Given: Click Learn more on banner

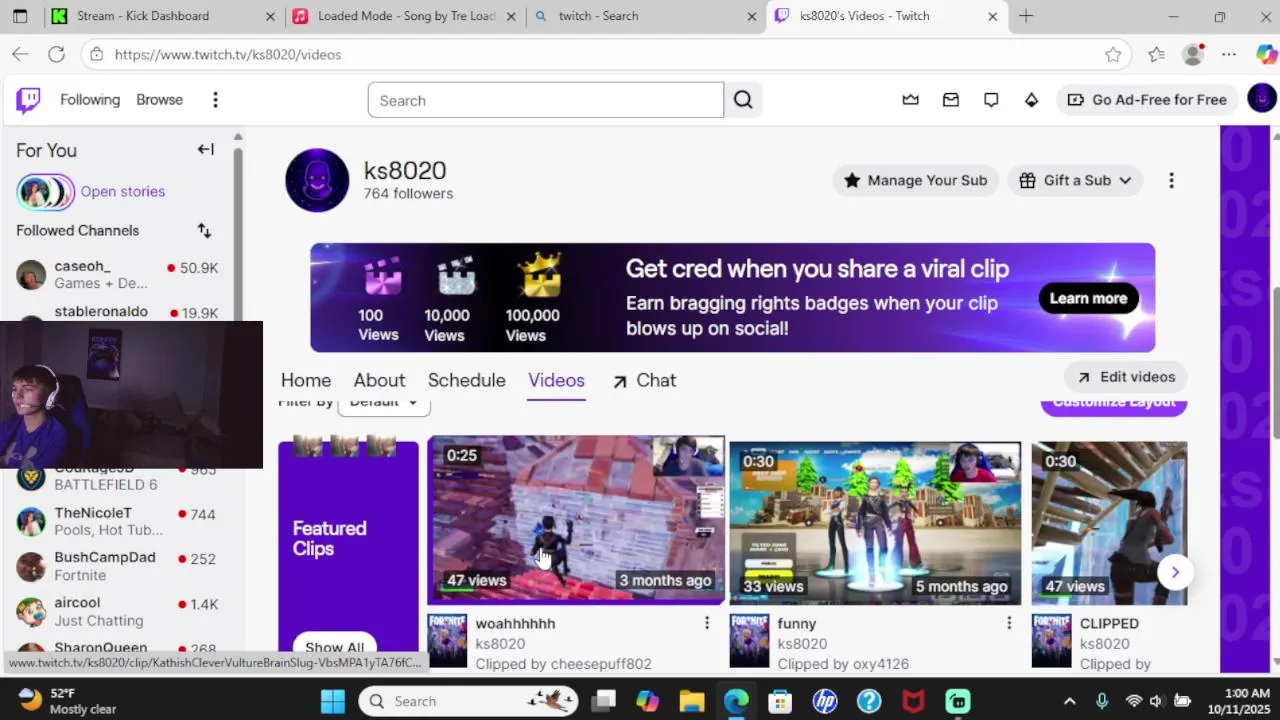Looking at the screenshot, I should point(1088,298).
